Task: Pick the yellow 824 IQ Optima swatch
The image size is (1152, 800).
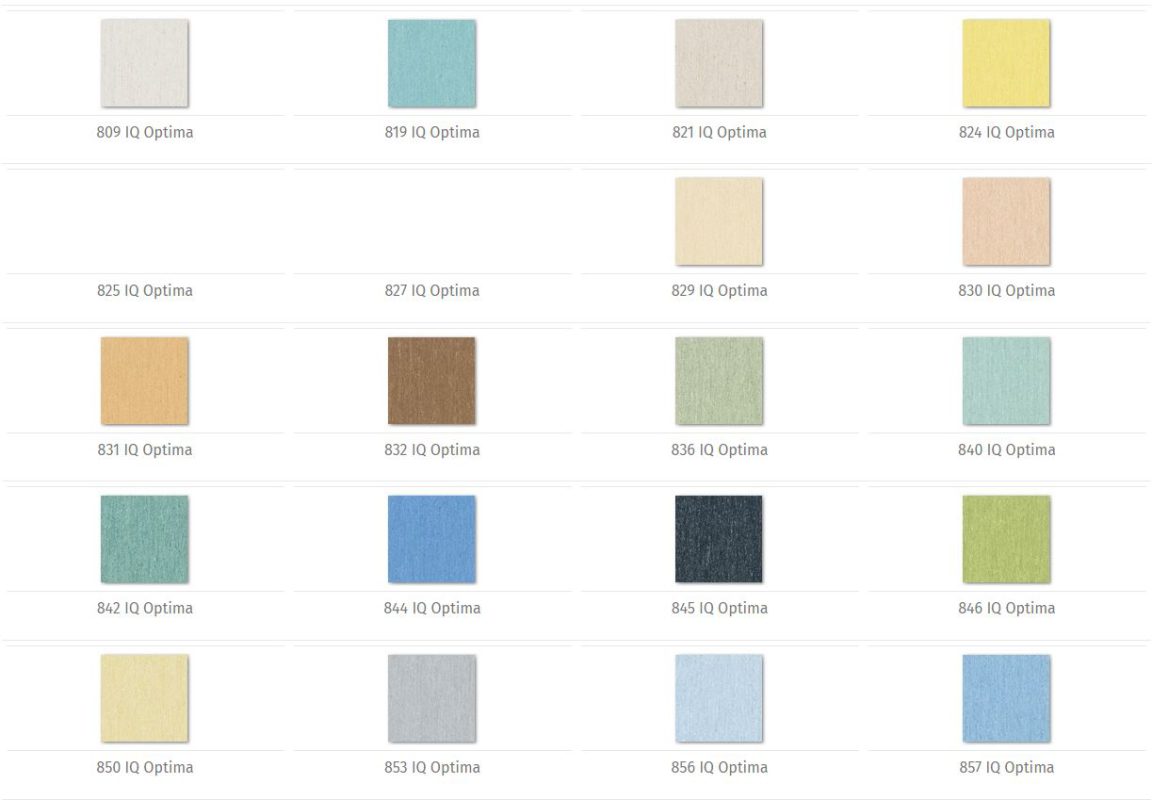Action: [x=1006, y=63]
